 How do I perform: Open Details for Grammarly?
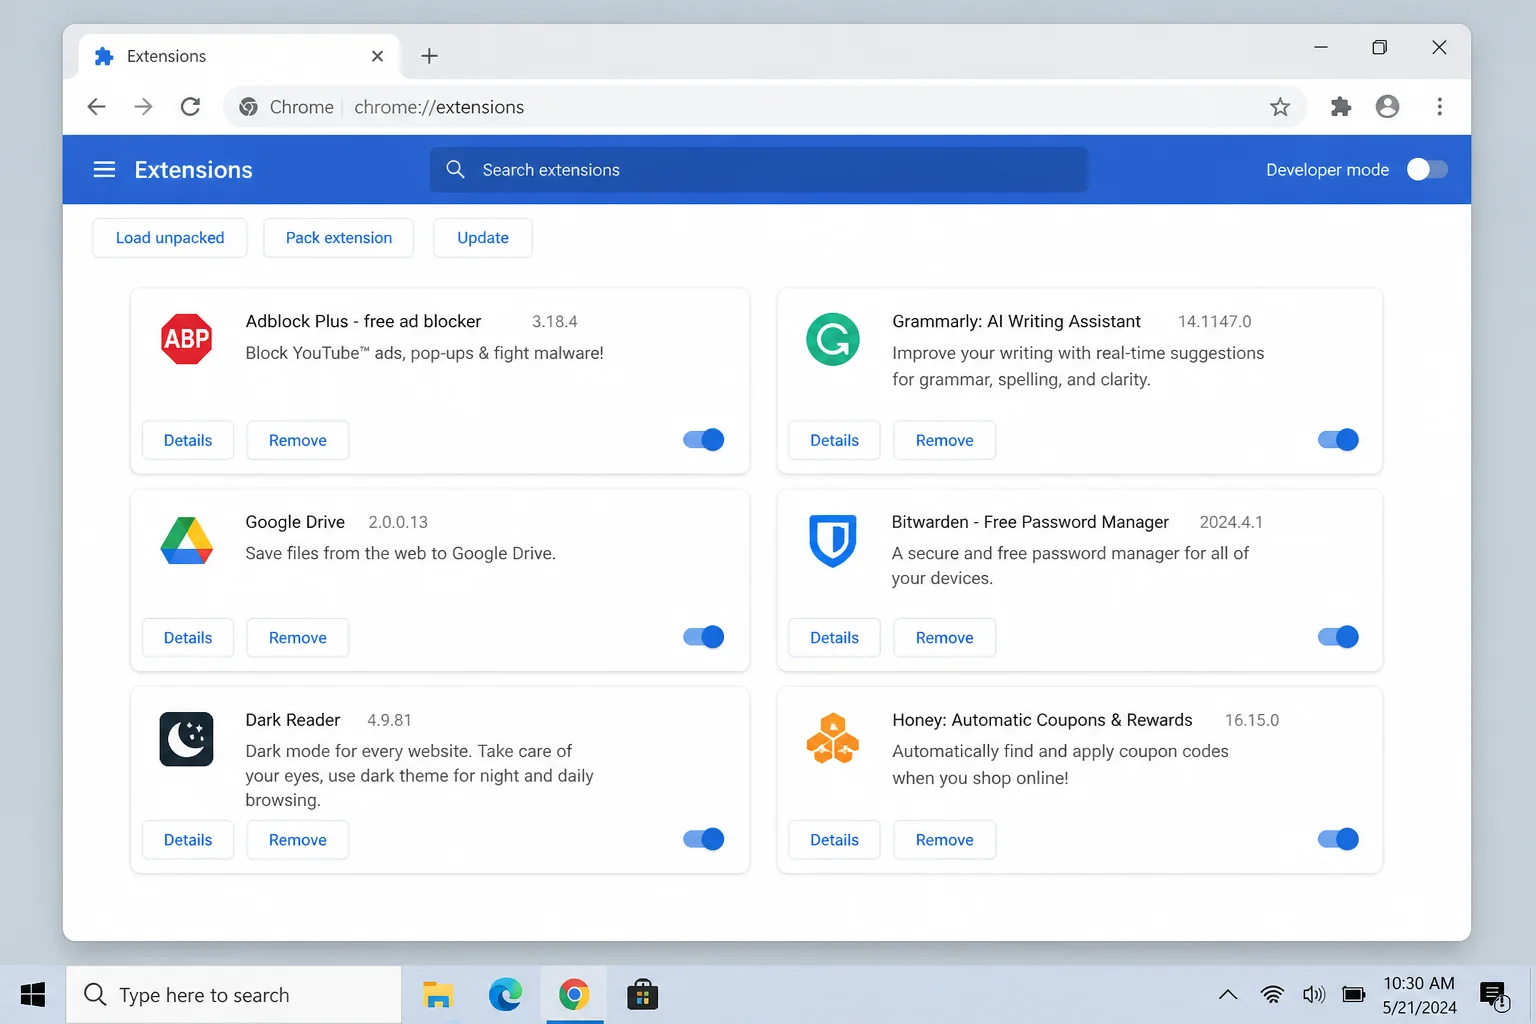[x=834, y=440]
